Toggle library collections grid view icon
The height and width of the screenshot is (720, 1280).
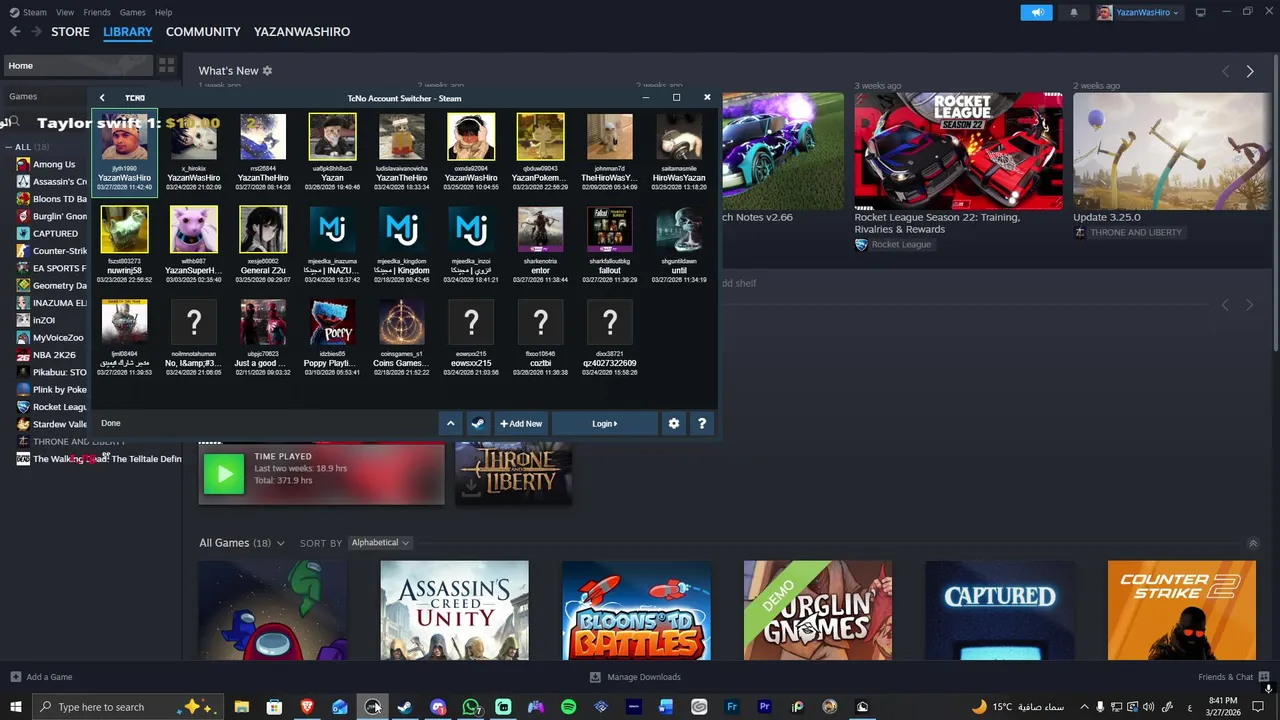pos(166,65)
